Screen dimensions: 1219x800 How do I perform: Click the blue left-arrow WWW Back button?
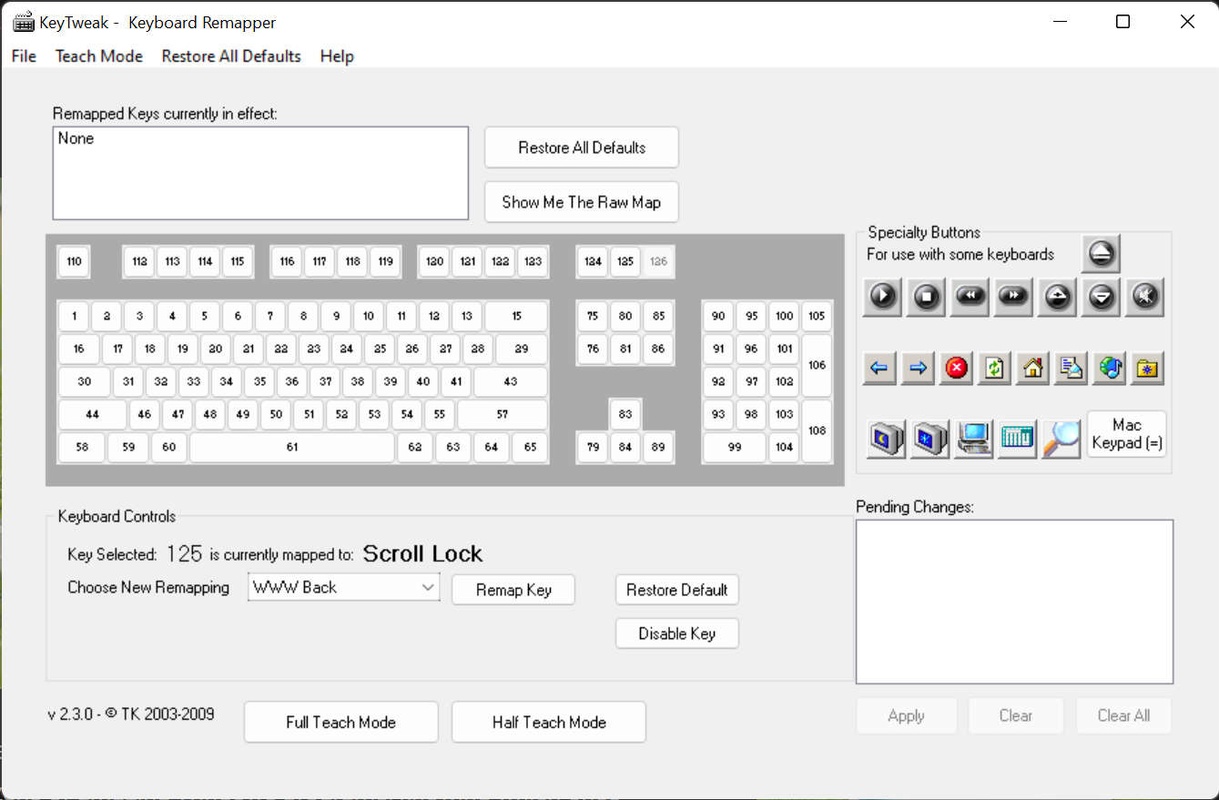(x=879, y=369)
